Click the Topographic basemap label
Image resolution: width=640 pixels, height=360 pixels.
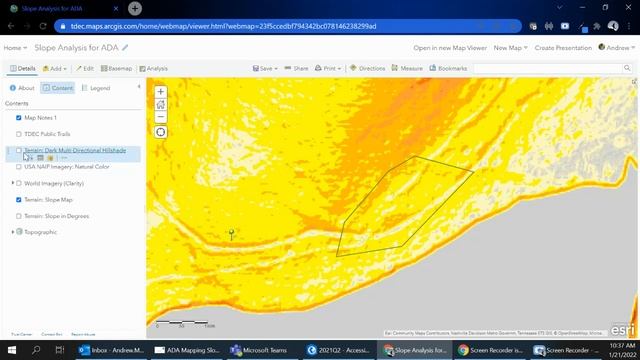[x=40, y=232]
